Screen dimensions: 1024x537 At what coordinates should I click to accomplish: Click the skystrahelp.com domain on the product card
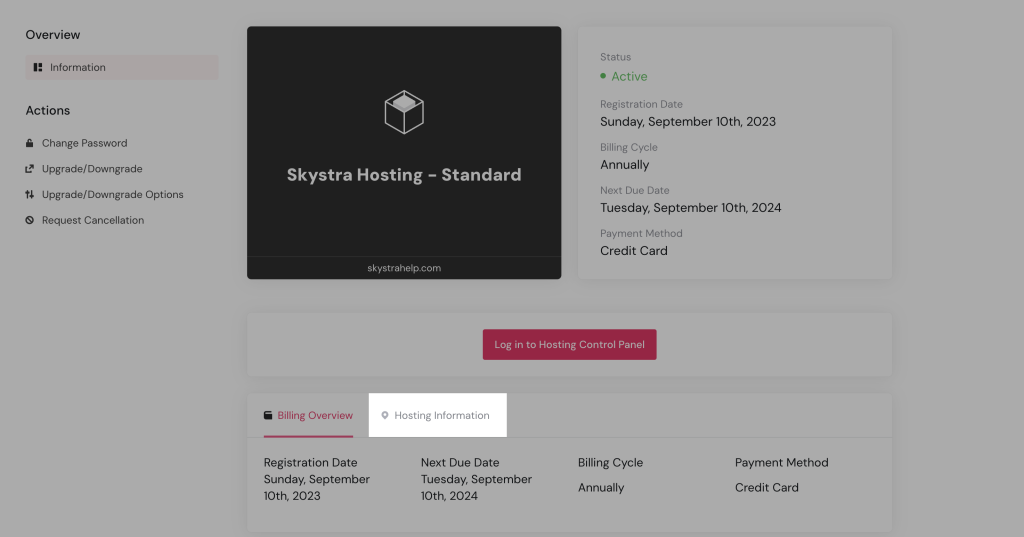[x=404, y=268]
